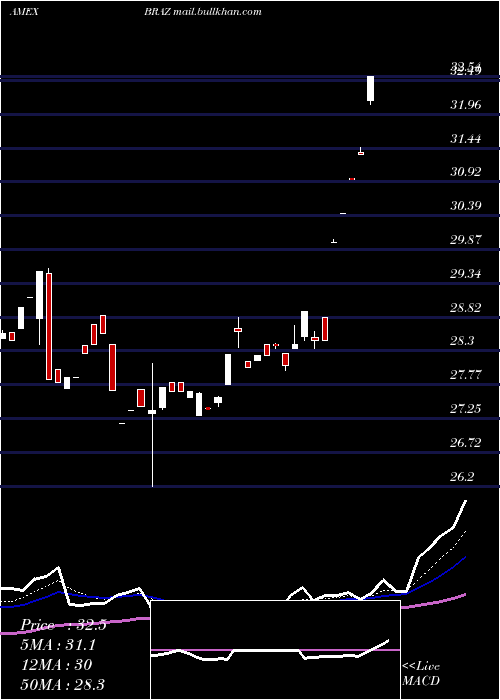The width and height of the screenshot is (500, 700).
Task: Click the MACD inset chart line
Action: 270,651
